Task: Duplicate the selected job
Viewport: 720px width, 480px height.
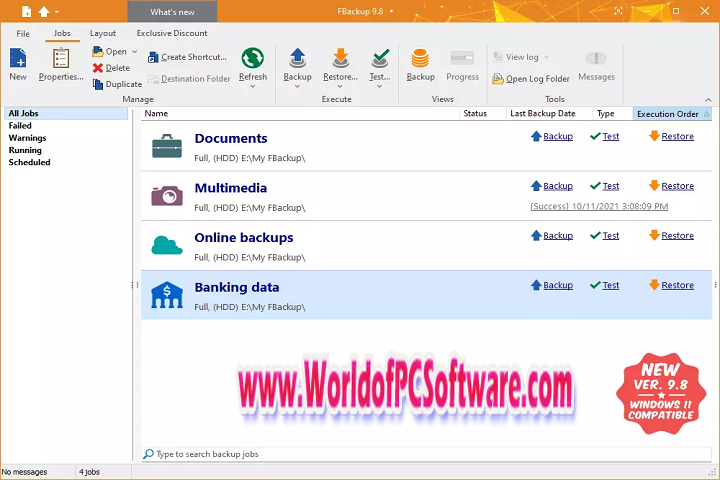Action: pos(117,84)
